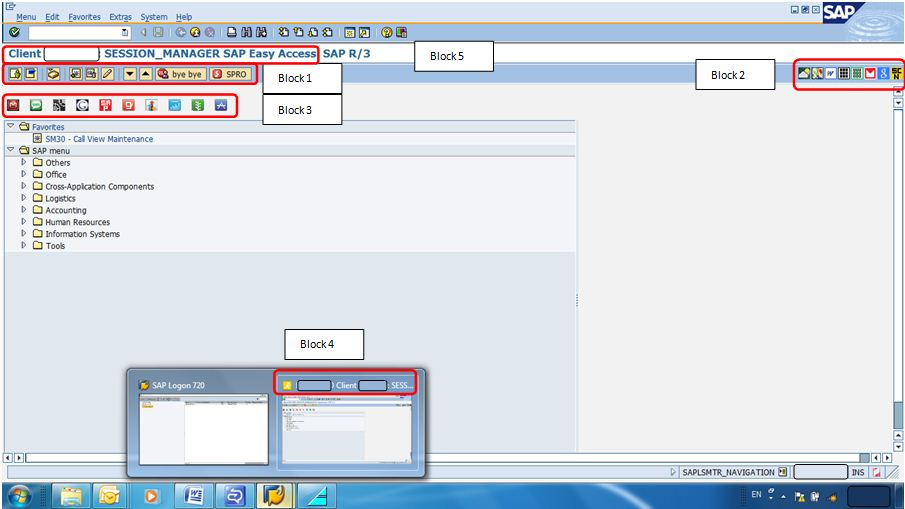Open Microsoft Word from the taskbar
This screenshot has height=509, width=905.
pyautogui.click(x=193, y=496)
